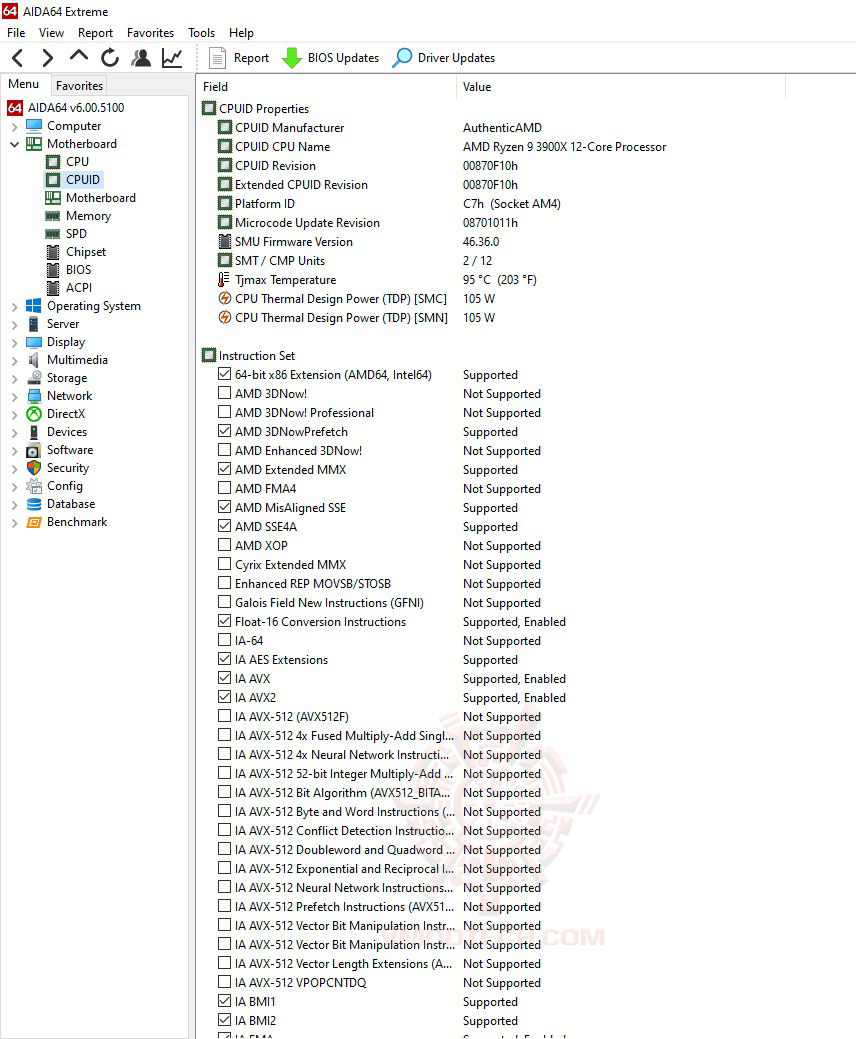Expand the Multimedia node
Image resolution: width=856 pixels, height=1039 pixels.
pos(15,360)
